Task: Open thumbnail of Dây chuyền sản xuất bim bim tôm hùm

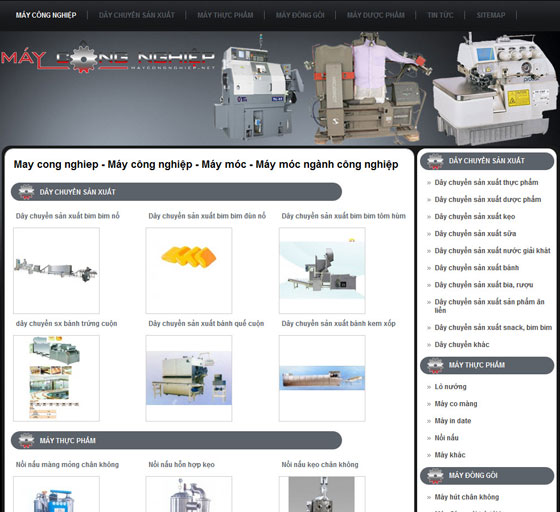Action: 322,271
